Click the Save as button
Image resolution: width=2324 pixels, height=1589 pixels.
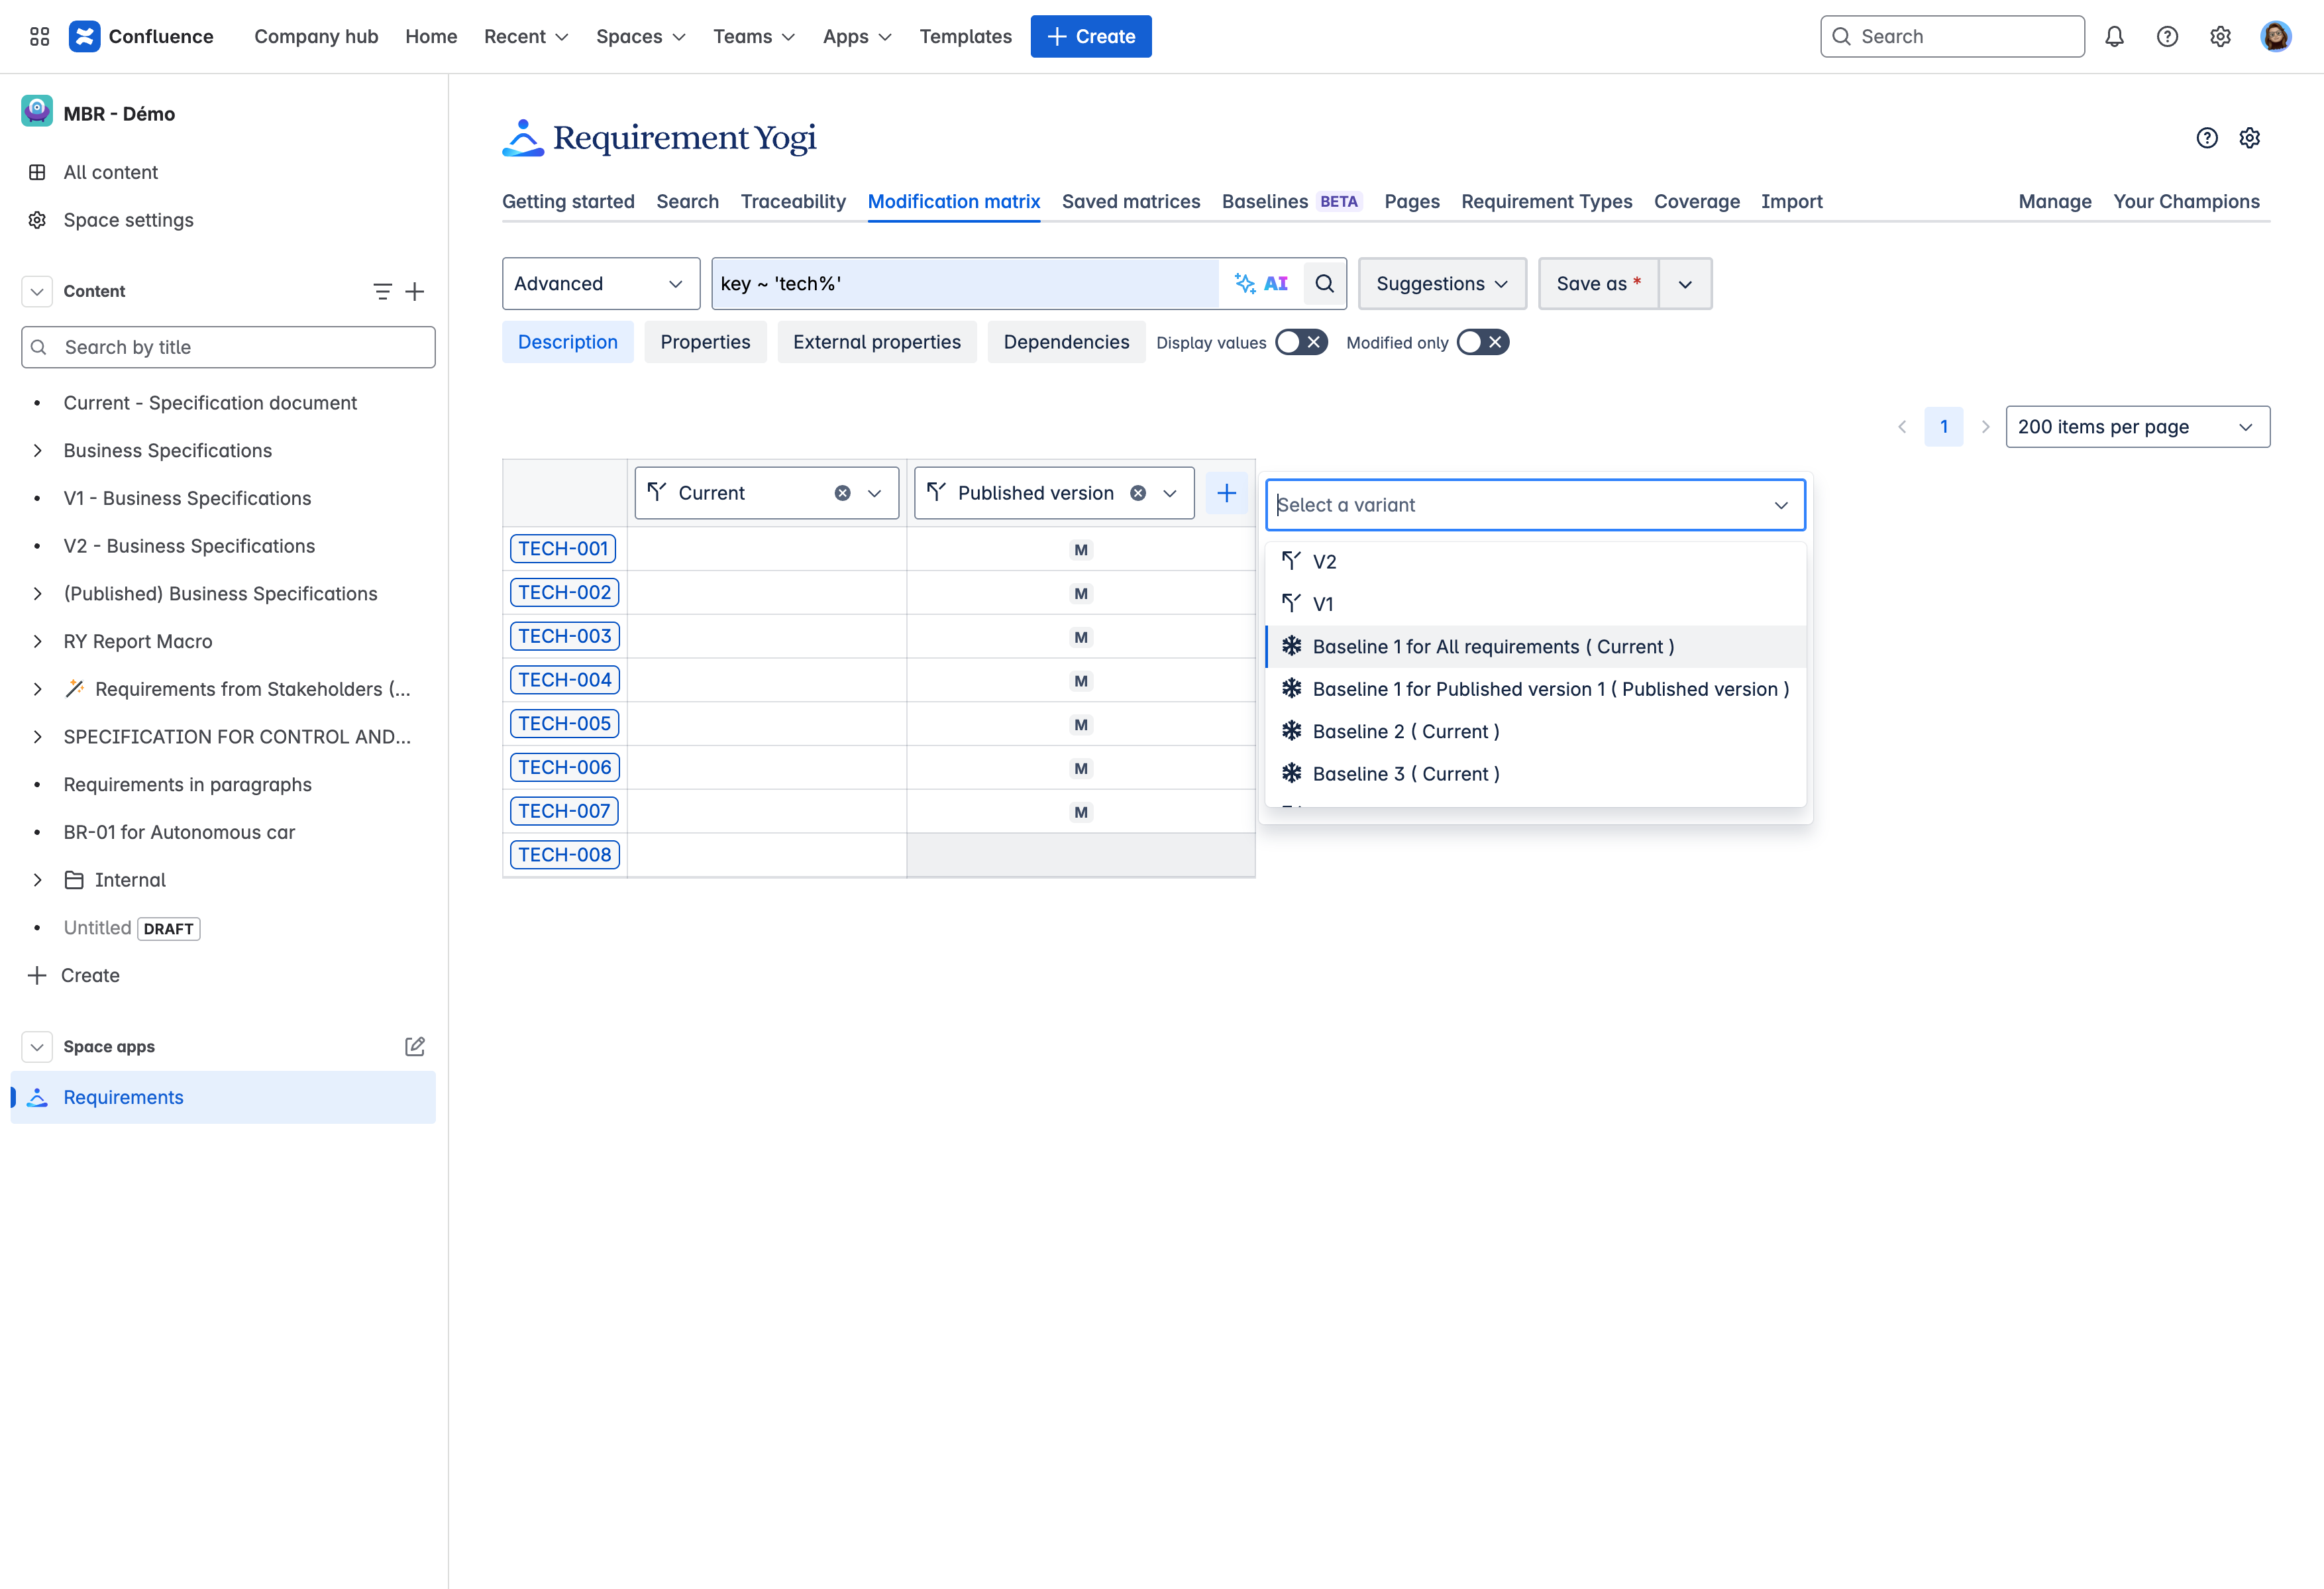(x=1597, y=284)
